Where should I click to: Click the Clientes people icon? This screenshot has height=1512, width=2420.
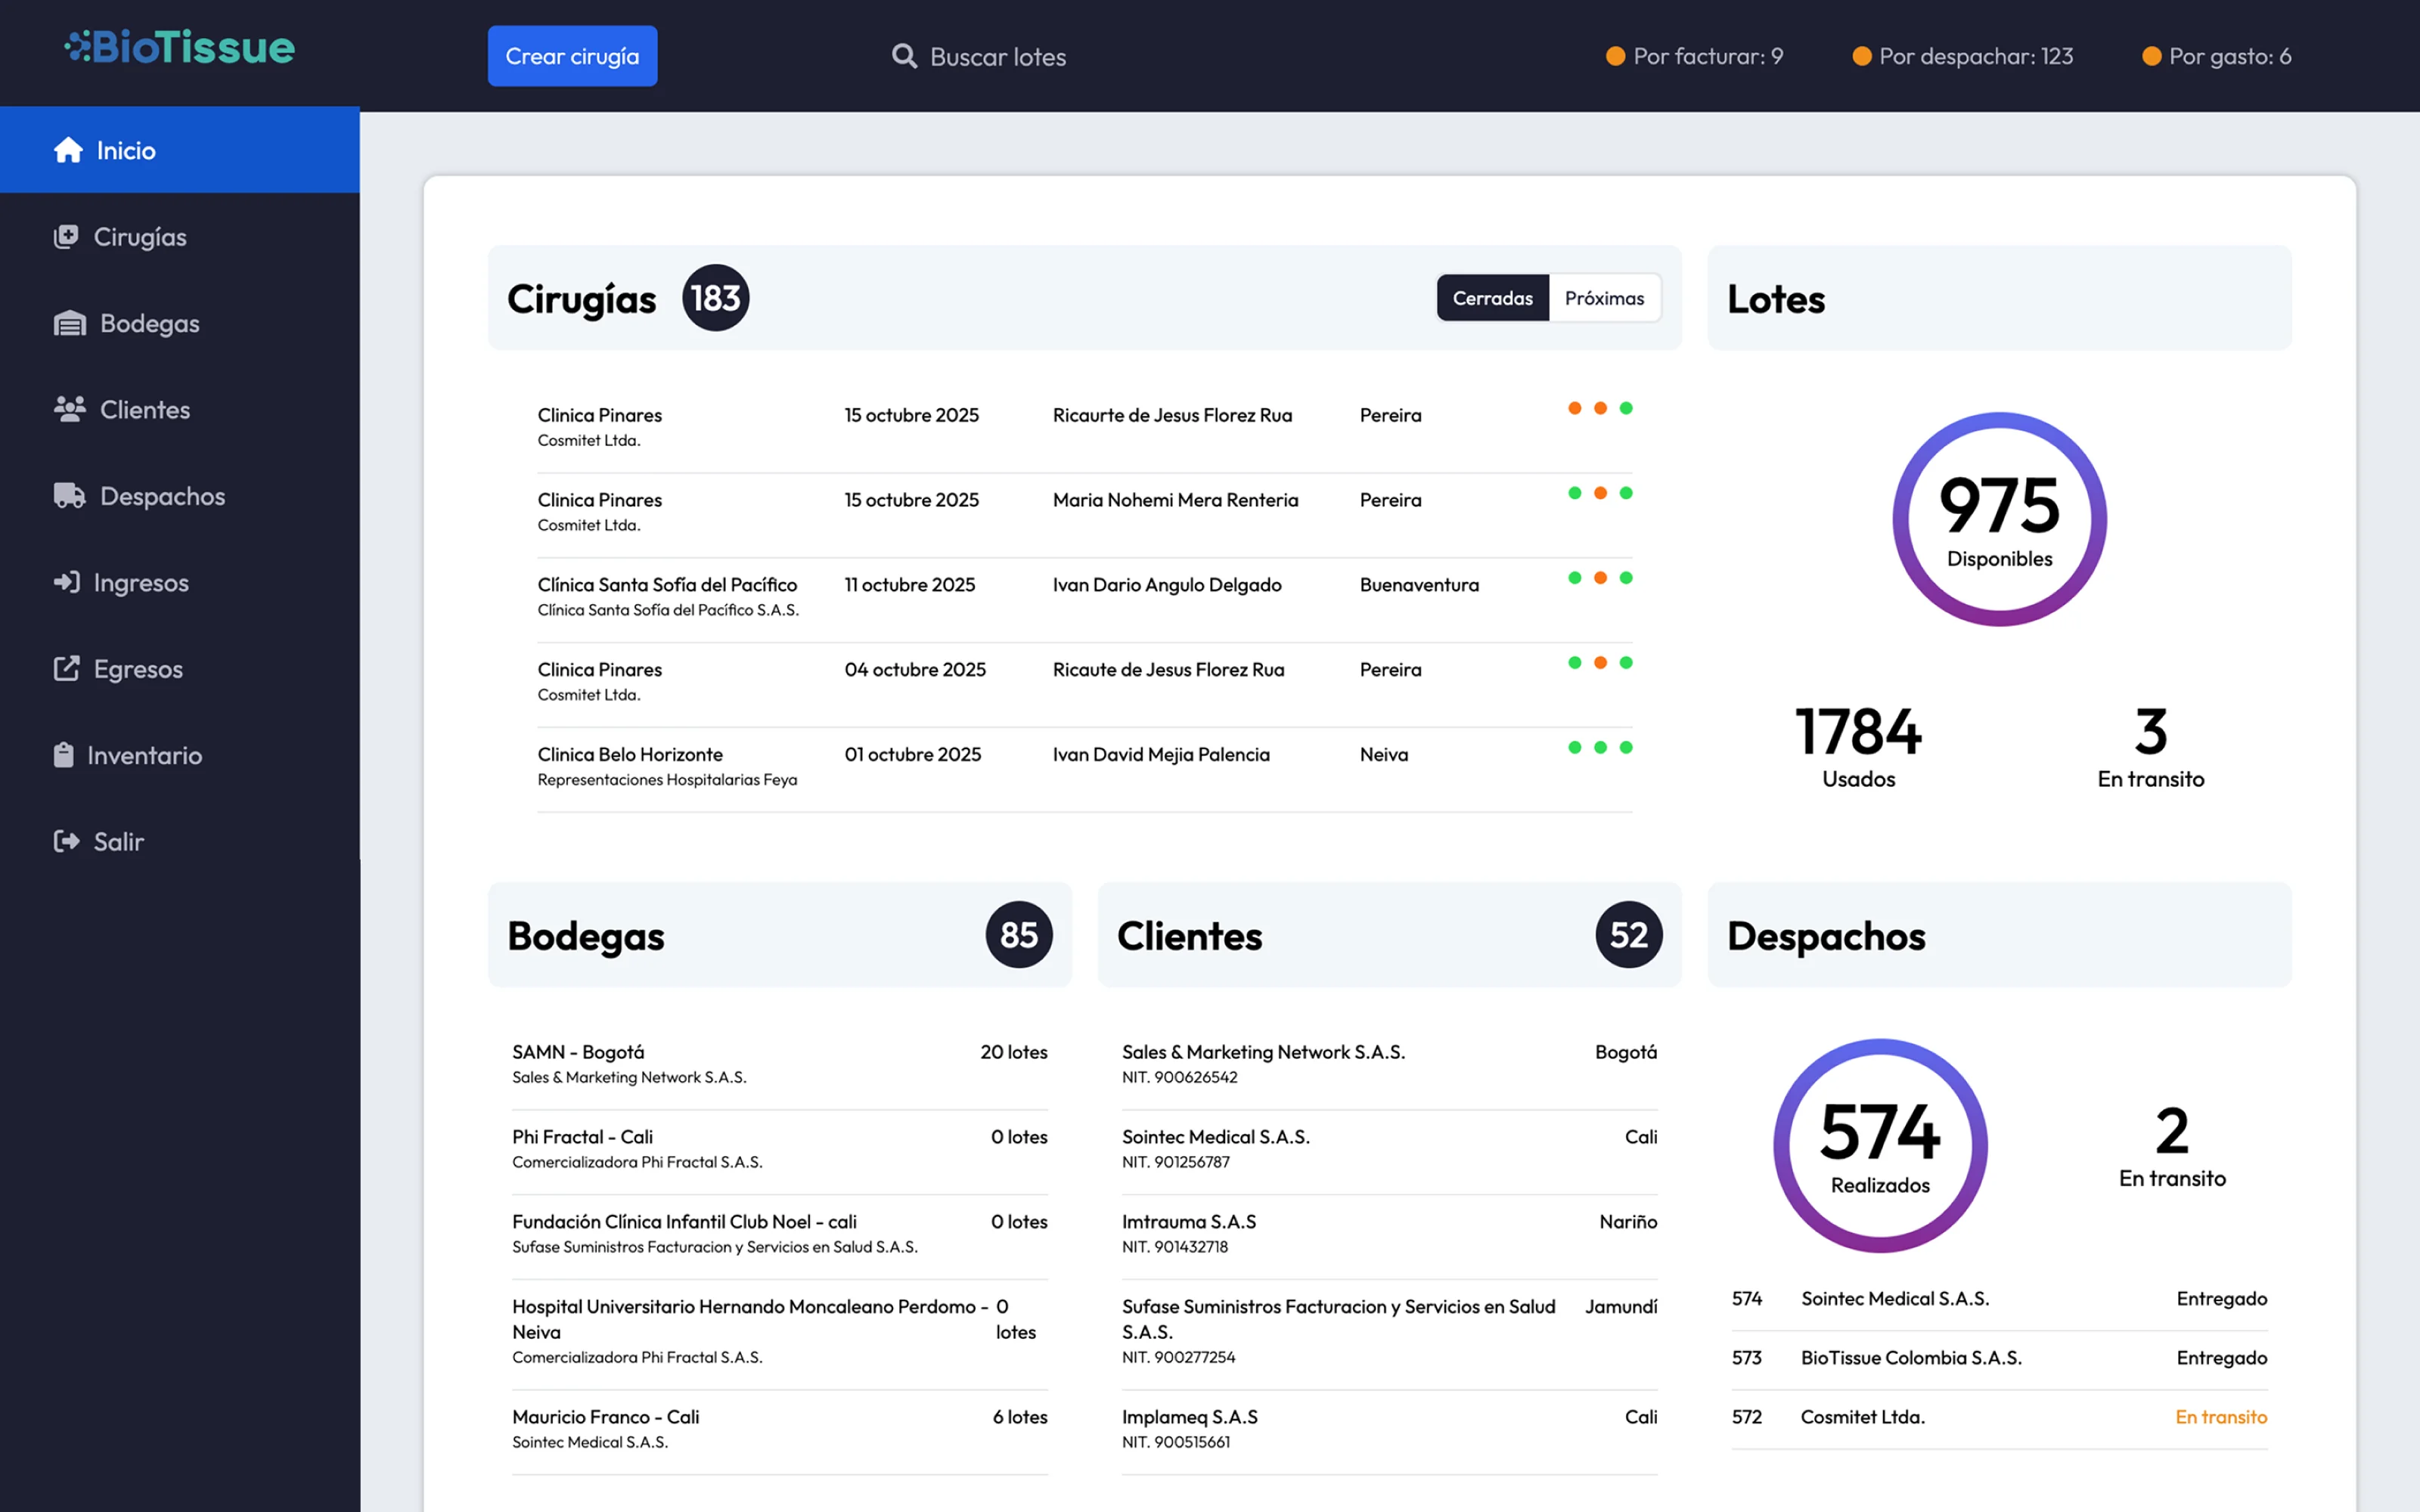click(69, 409)
